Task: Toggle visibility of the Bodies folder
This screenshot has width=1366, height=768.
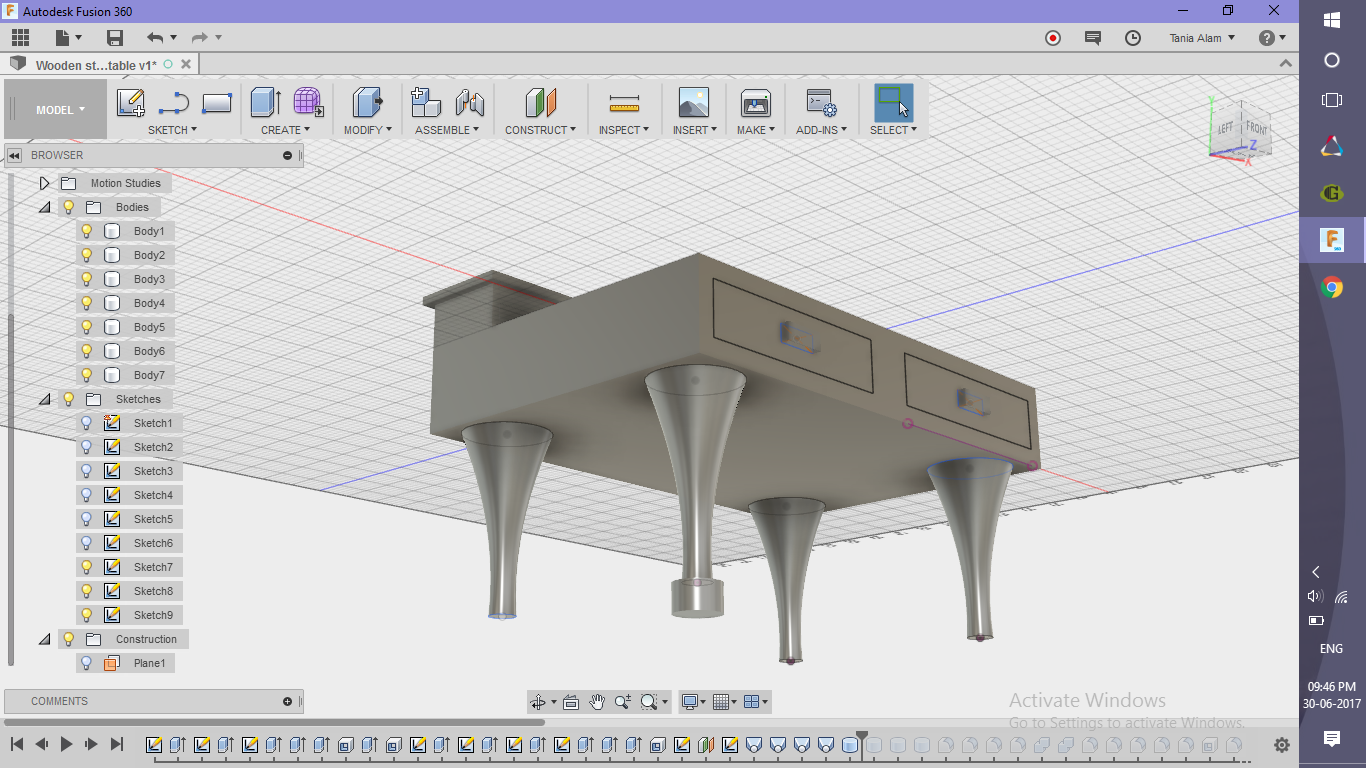Action: pos(69,207)
